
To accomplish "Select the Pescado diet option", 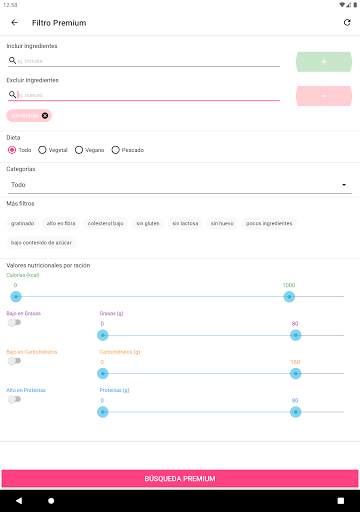I will [128, 150].
